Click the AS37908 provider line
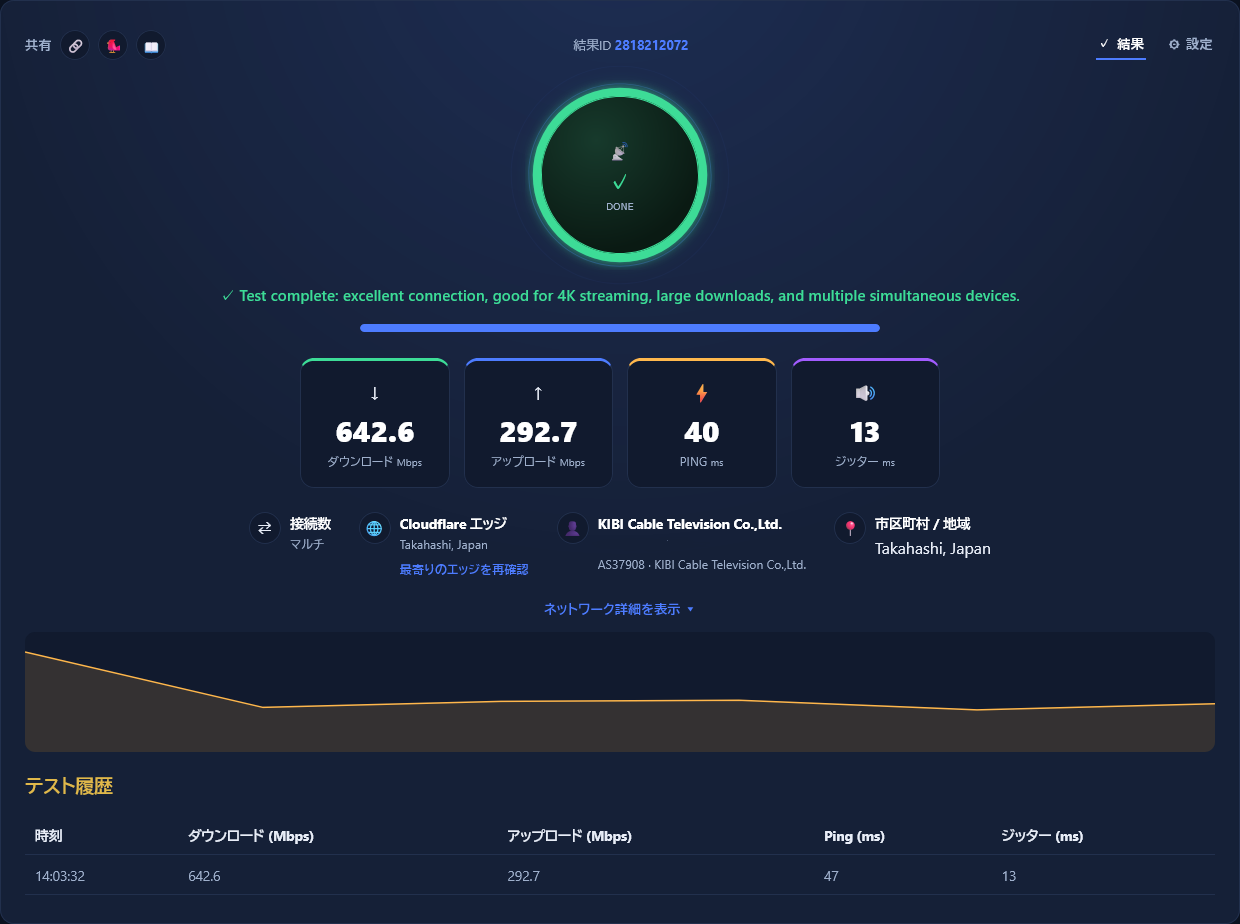 [x=702, y=565]
